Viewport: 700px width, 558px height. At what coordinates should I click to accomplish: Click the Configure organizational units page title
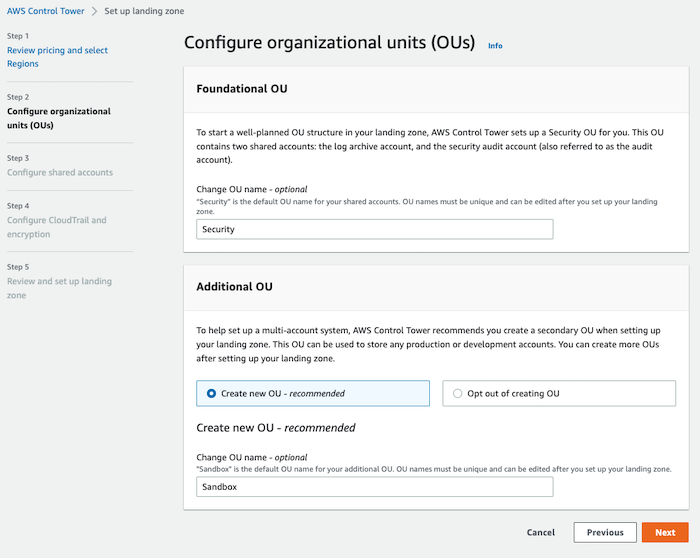tap(329, 44)
